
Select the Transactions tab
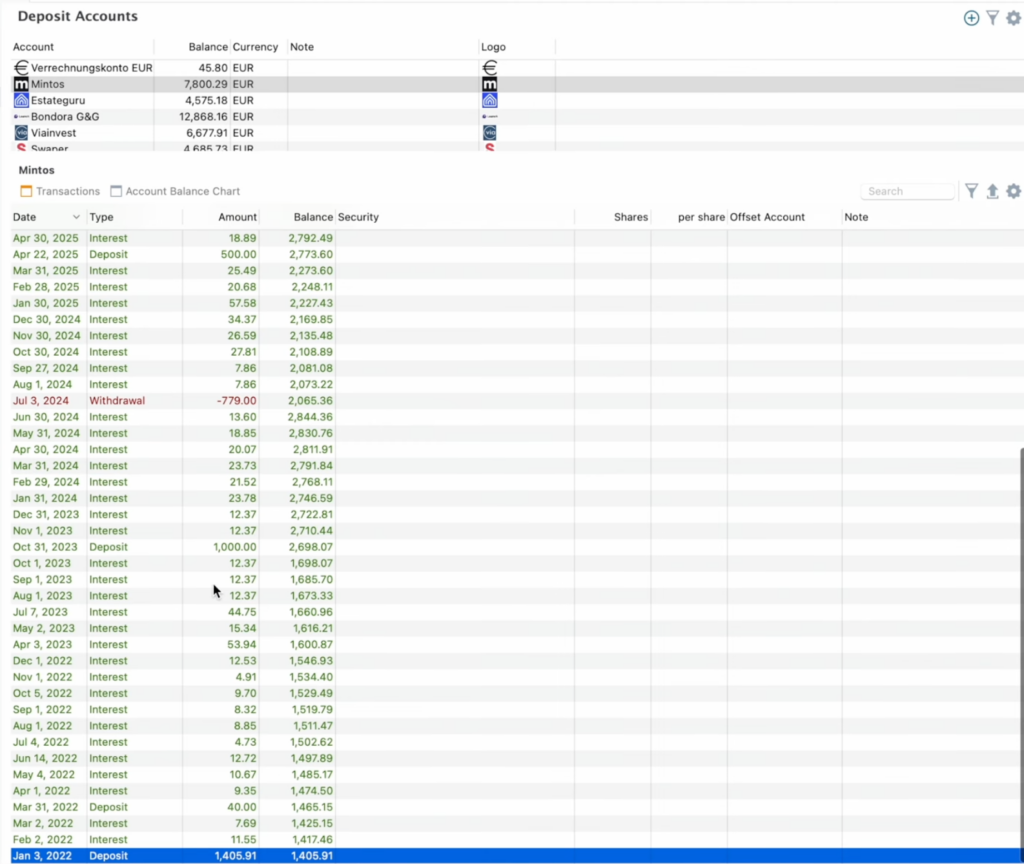[x=60, y=191]
